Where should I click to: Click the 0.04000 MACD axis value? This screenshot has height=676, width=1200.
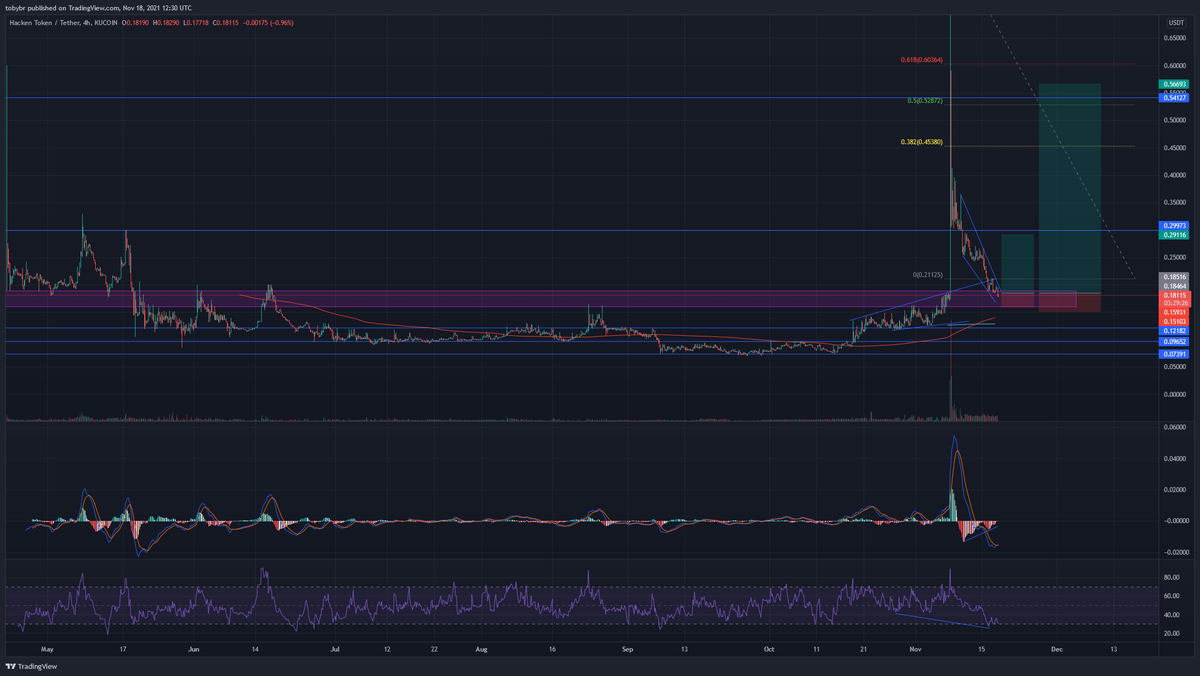(x=1174, y=459)
